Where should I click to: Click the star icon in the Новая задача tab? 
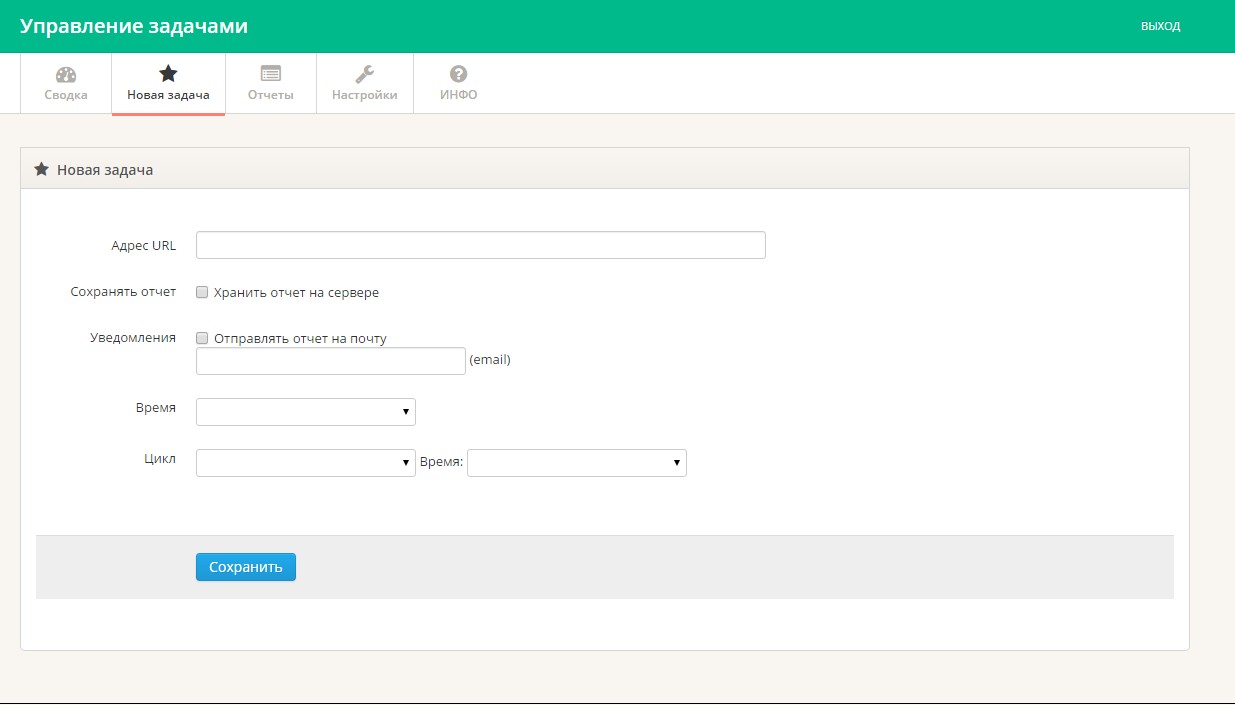(168, 74)
